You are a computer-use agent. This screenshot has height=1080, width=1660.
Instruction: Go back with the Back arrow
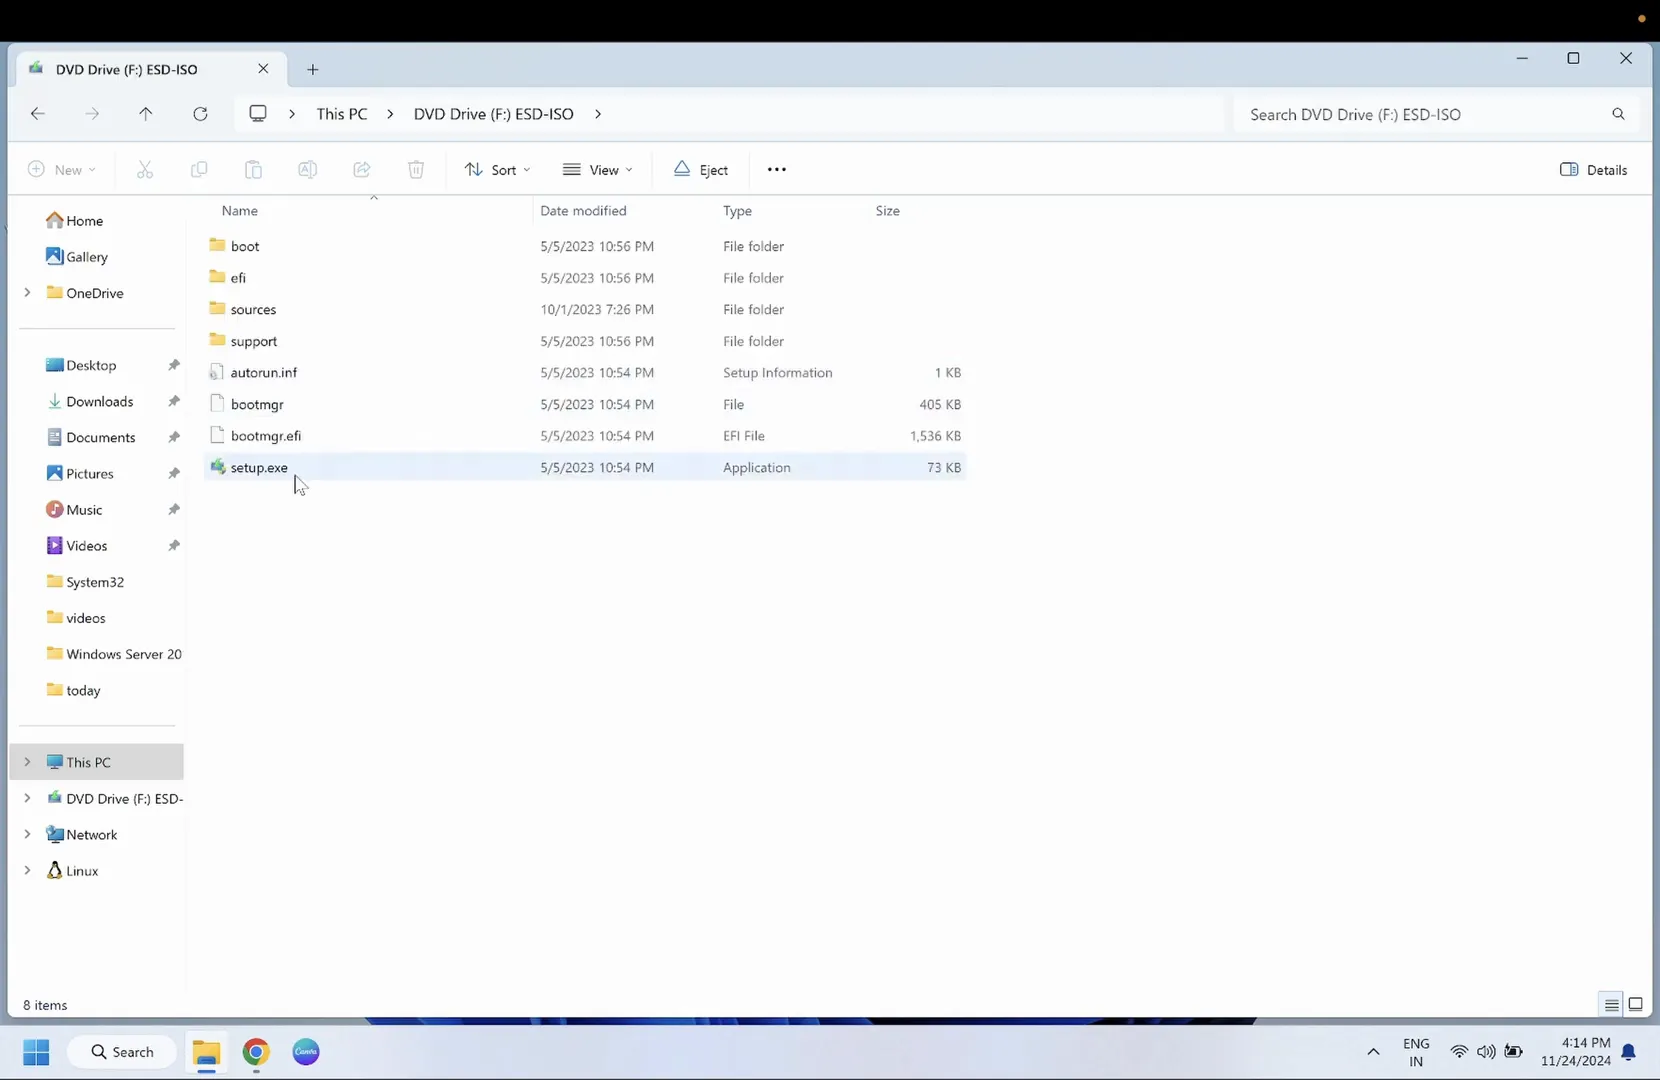click(x=38, y=114)
